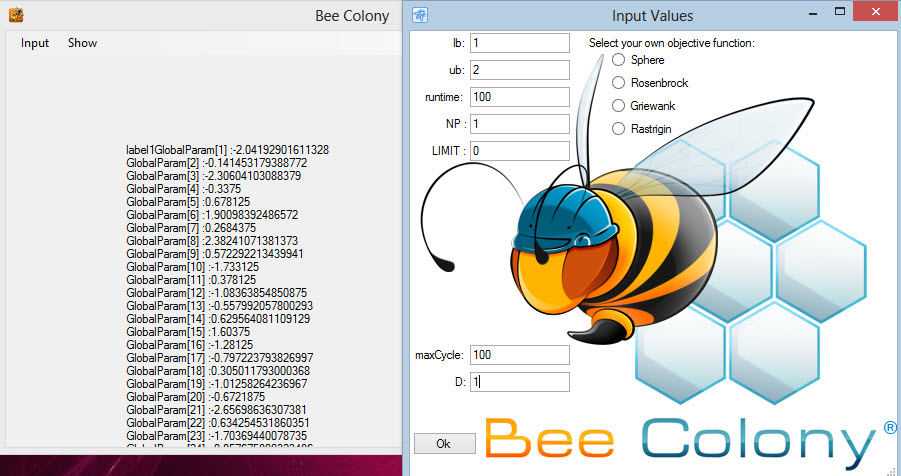
Task: Click inside the NP text box
Action: [520, 124]
